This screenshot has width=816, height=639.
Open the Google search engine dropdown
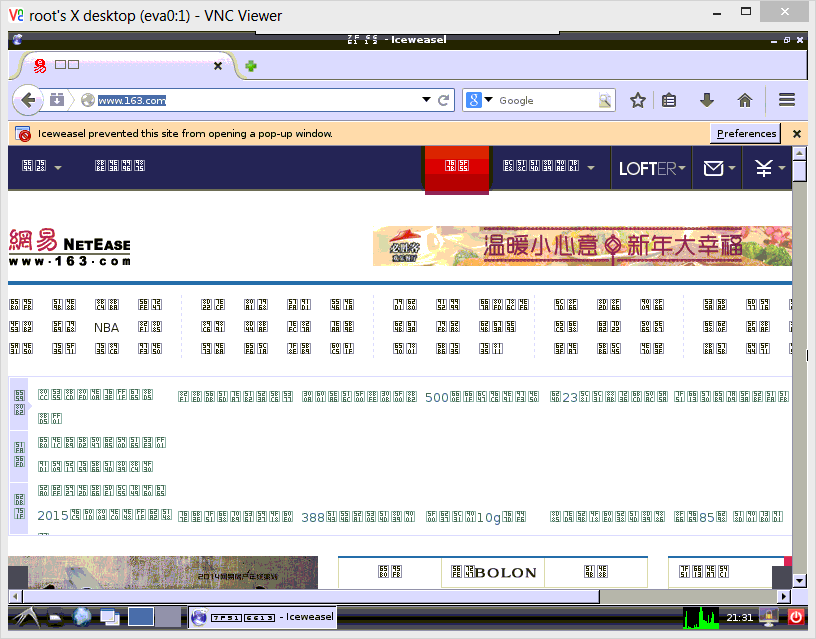pos(478,100)
